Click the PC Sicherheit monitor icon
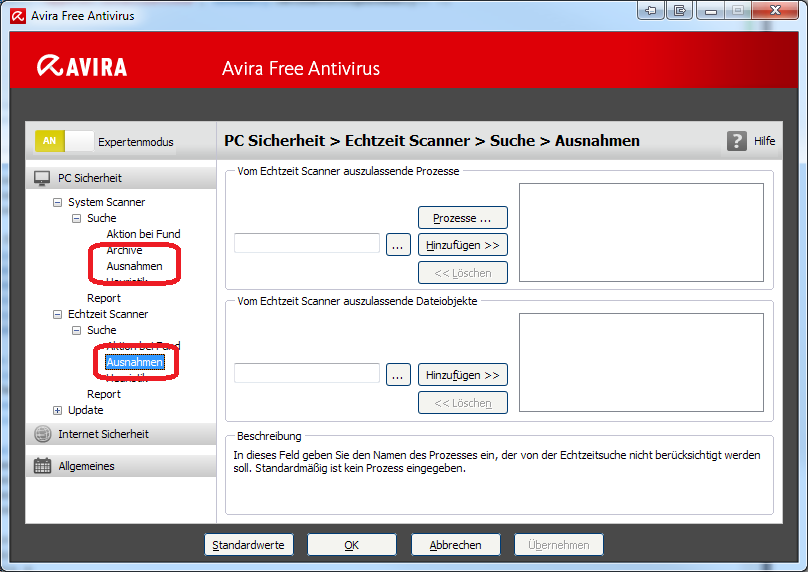The image size is (808, 572). click(42, 178)
